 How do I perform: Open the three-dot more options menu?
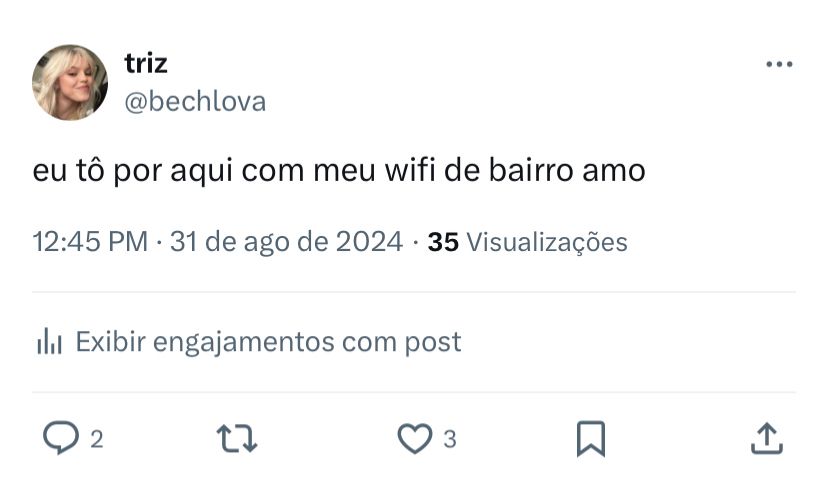click(x=779, y=64)
